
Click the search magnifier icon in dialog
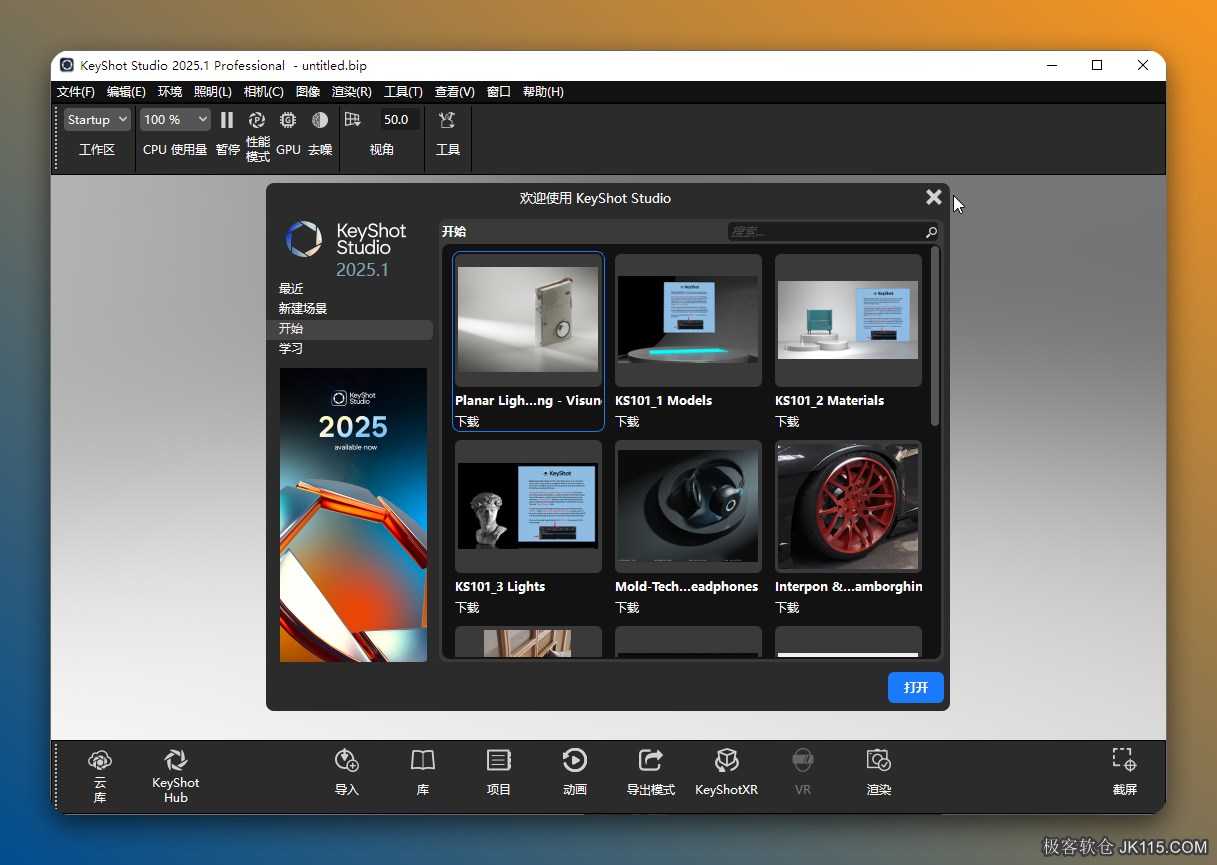click(931, 232)
